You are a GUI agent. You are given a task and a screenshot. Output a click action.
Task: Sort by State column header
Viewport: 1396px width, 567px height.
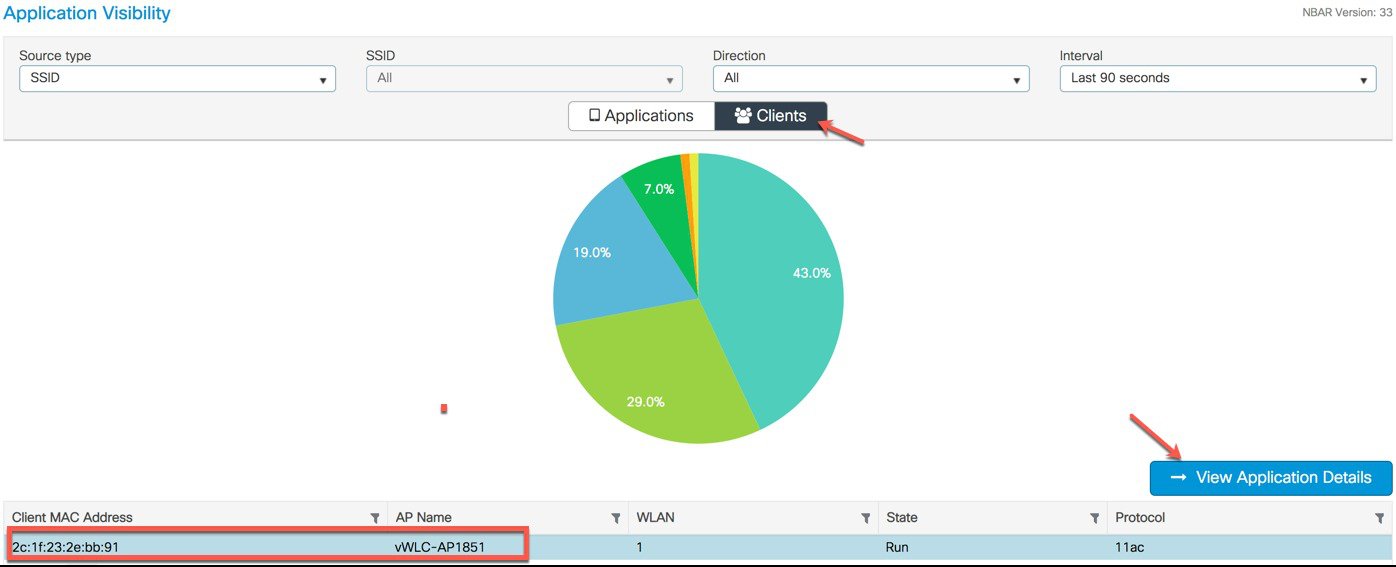[x=902, y=517]
